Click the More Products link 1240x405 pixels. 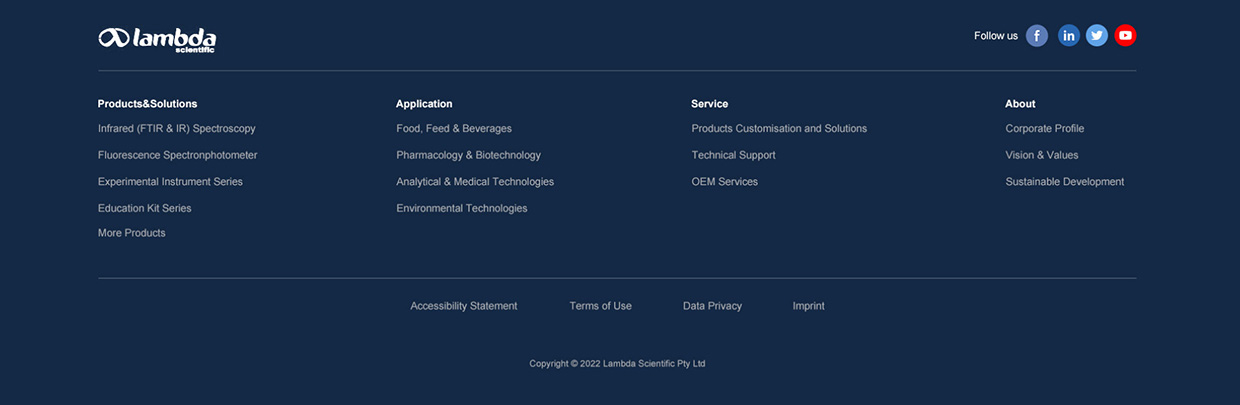tap(131, 233)
